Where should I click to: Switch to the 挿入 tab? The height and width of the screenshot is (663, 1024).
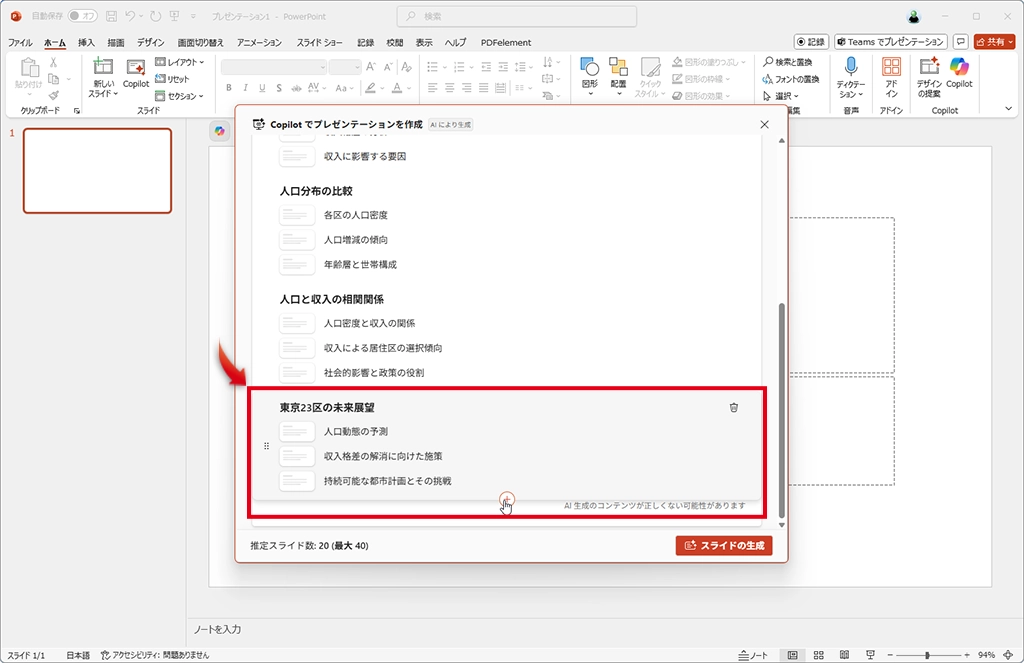click(86, 42)
